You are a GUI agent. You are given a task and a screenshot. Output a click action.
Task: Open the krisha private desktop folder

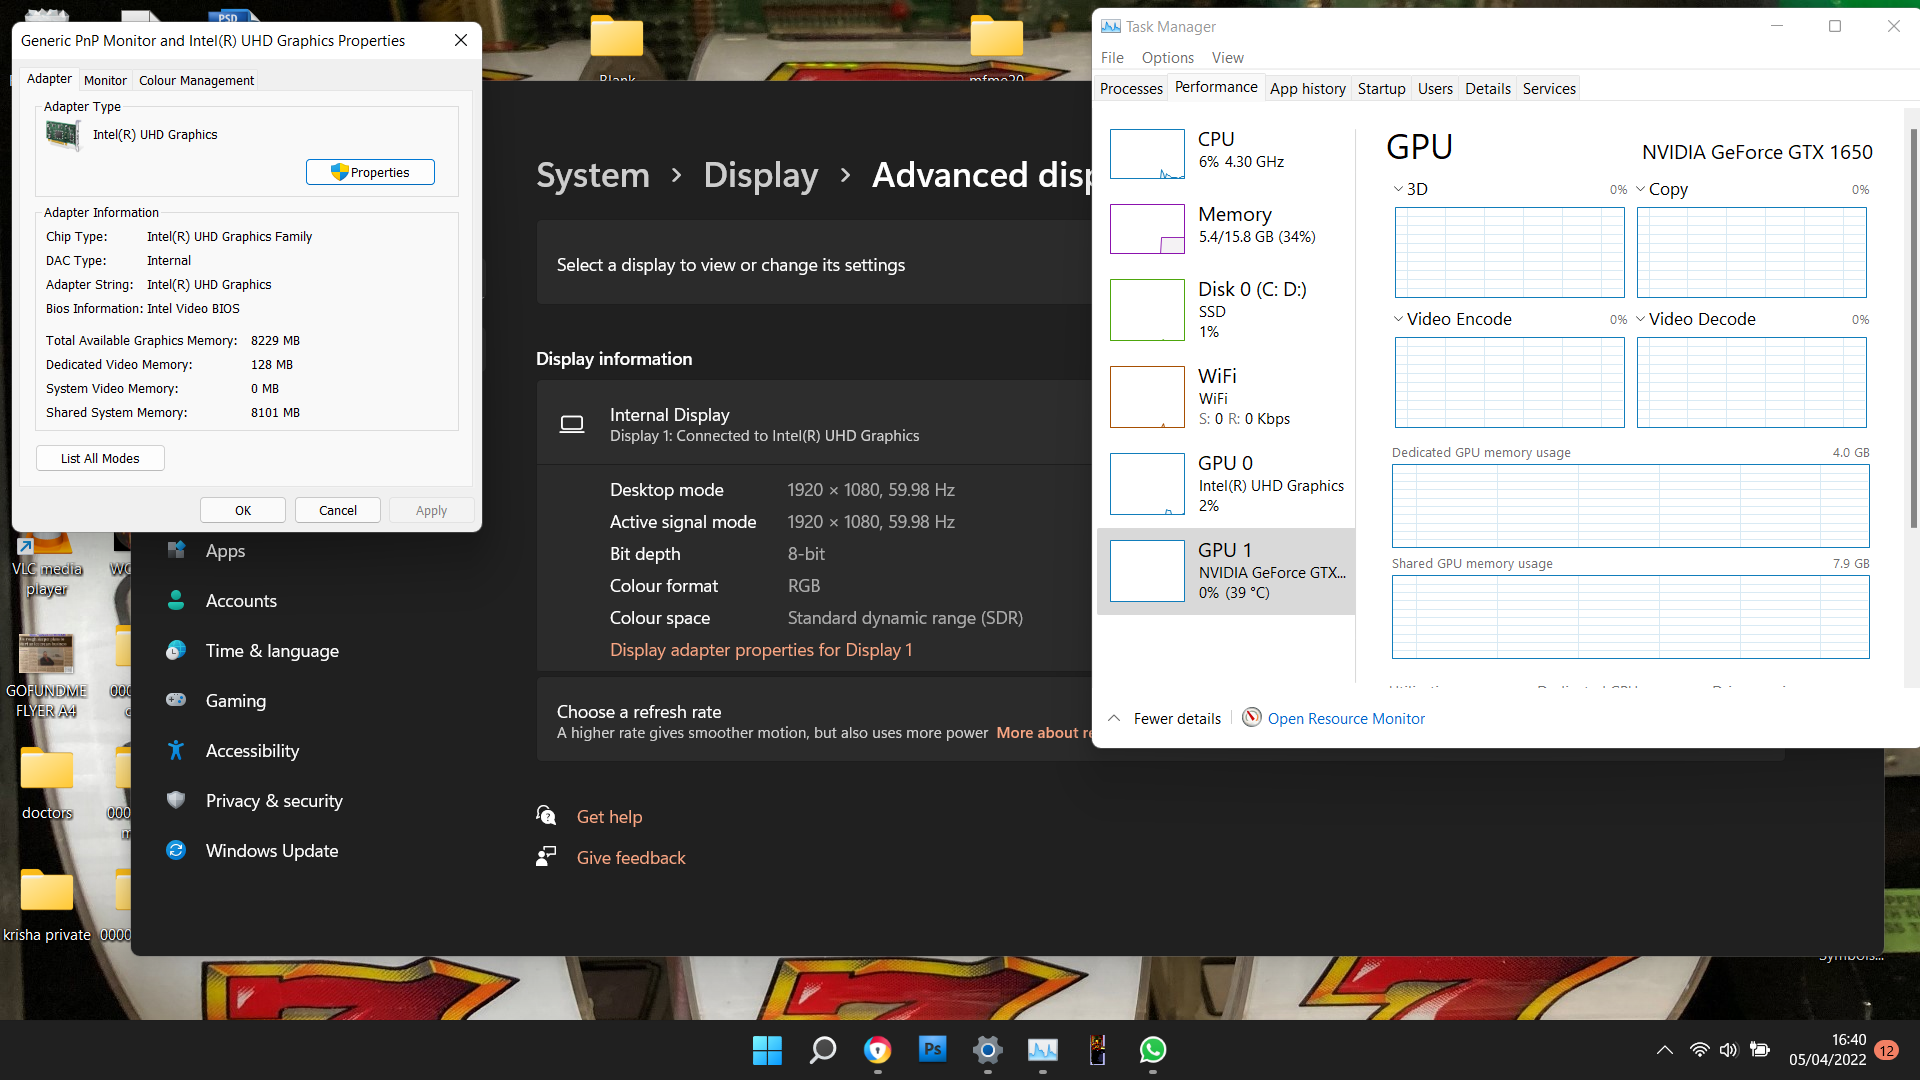pos(47,906)
